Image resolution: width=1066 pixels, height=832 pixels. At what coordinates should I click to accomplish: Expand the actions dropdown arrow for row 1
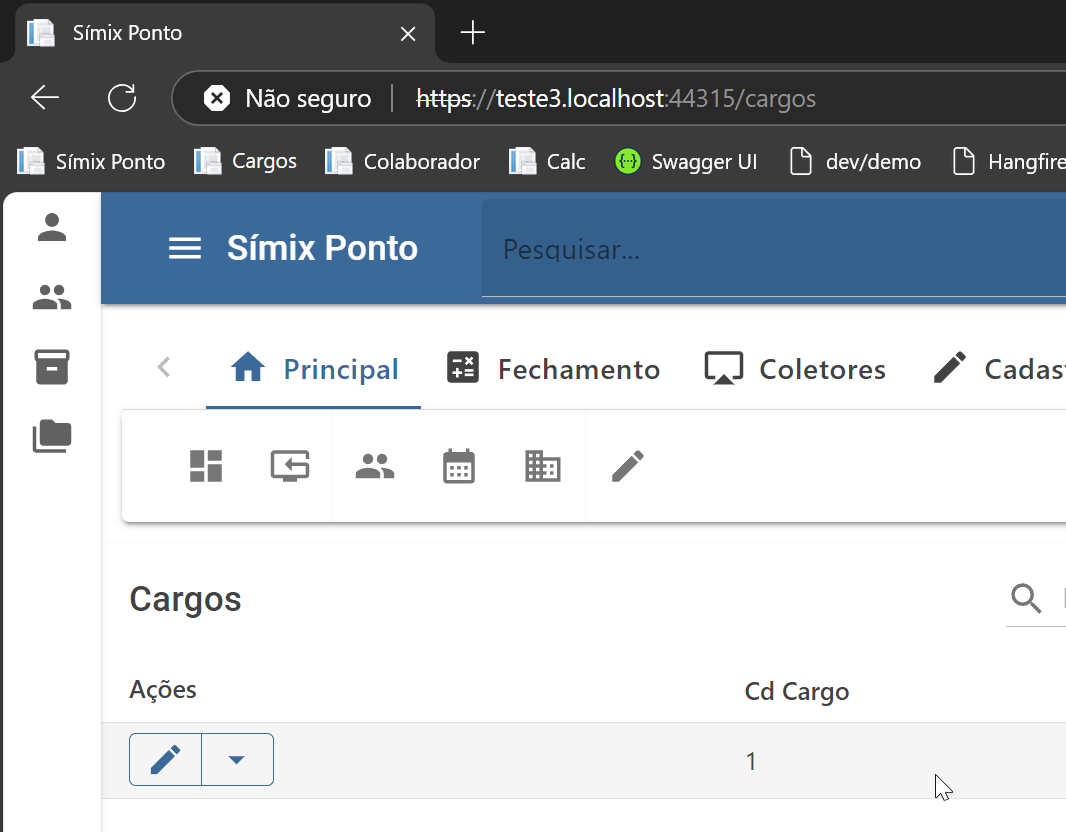(x=237, y=759)
